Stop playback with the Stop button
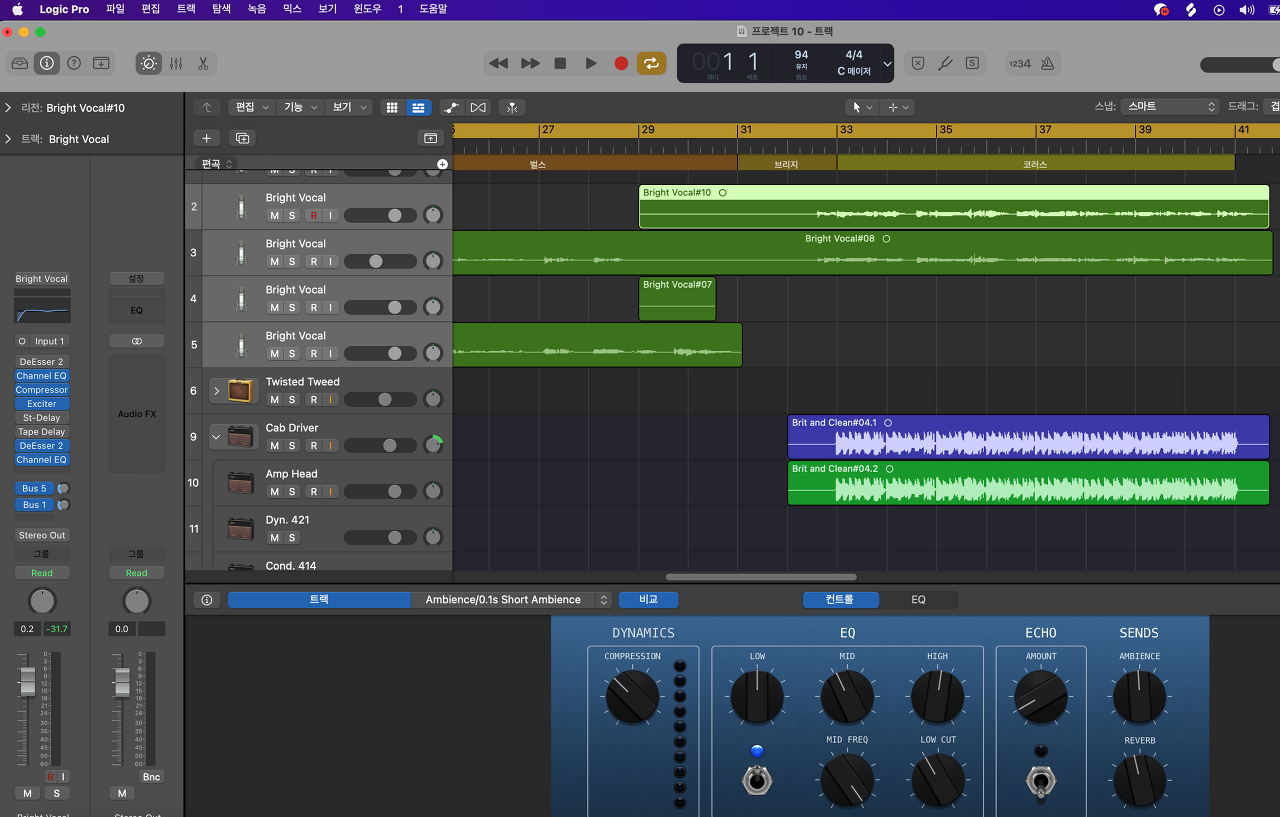This screenshot has height=817, width=1280. pos(560,63)
